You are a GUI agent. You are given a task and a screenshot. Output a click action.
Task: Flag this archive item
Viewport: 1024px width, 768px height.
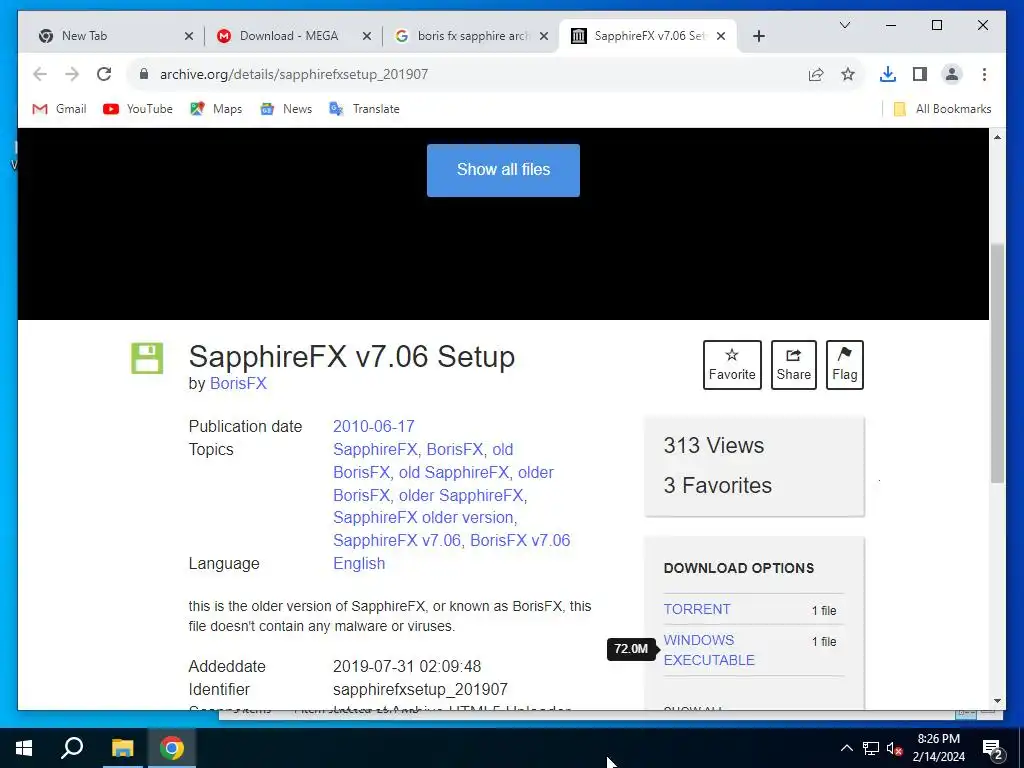pyautogui.click(x=844, y=365)
